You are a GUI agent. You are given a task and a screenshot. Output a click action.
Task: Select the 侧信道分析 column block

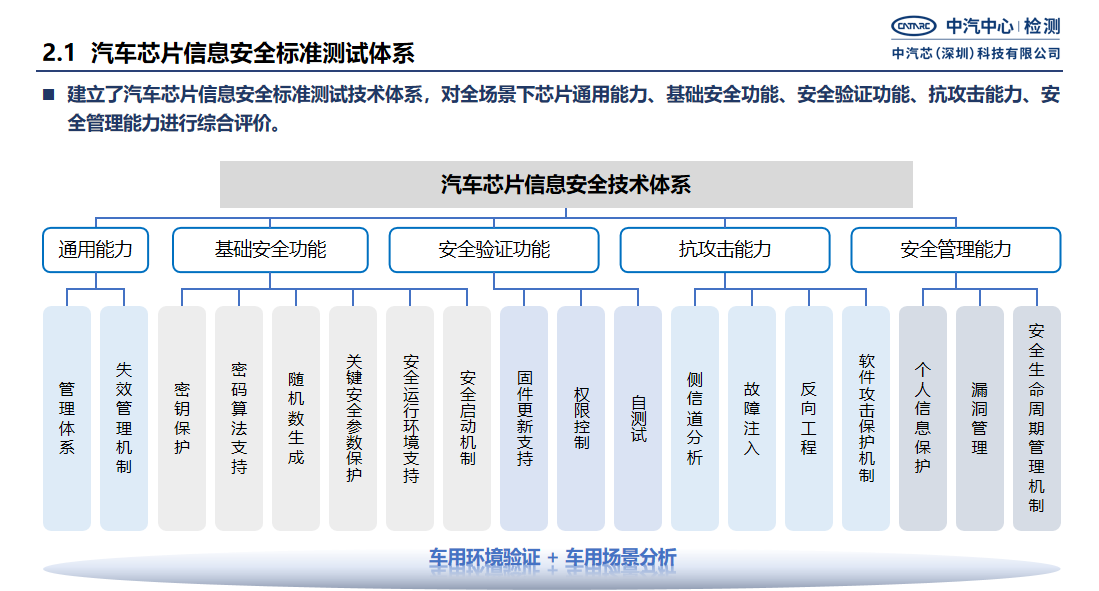[x=695, y=418]
